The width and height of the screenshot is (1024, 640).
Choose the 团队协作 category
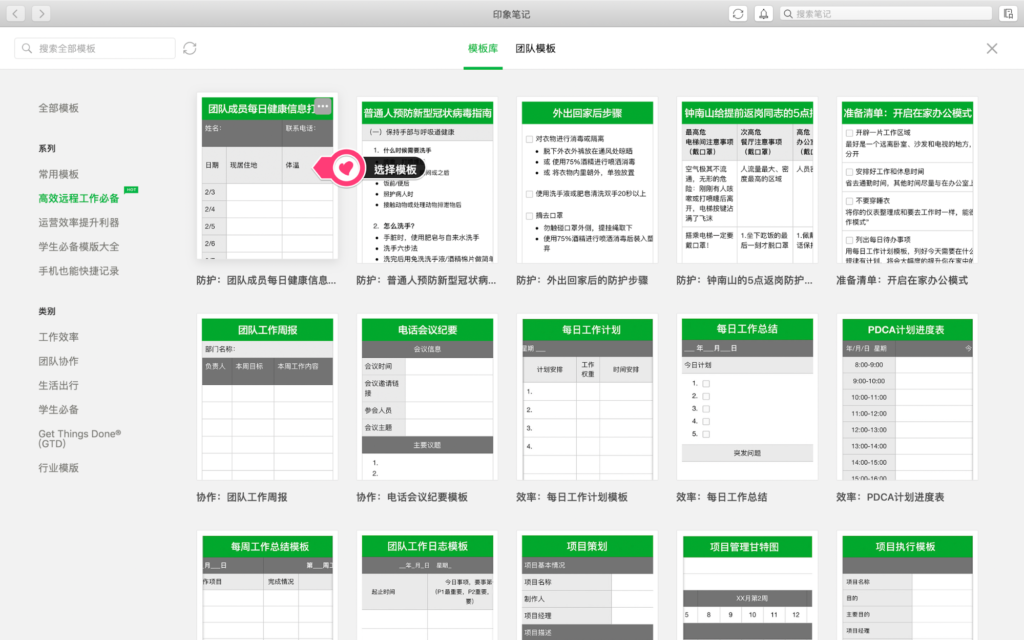58,361
